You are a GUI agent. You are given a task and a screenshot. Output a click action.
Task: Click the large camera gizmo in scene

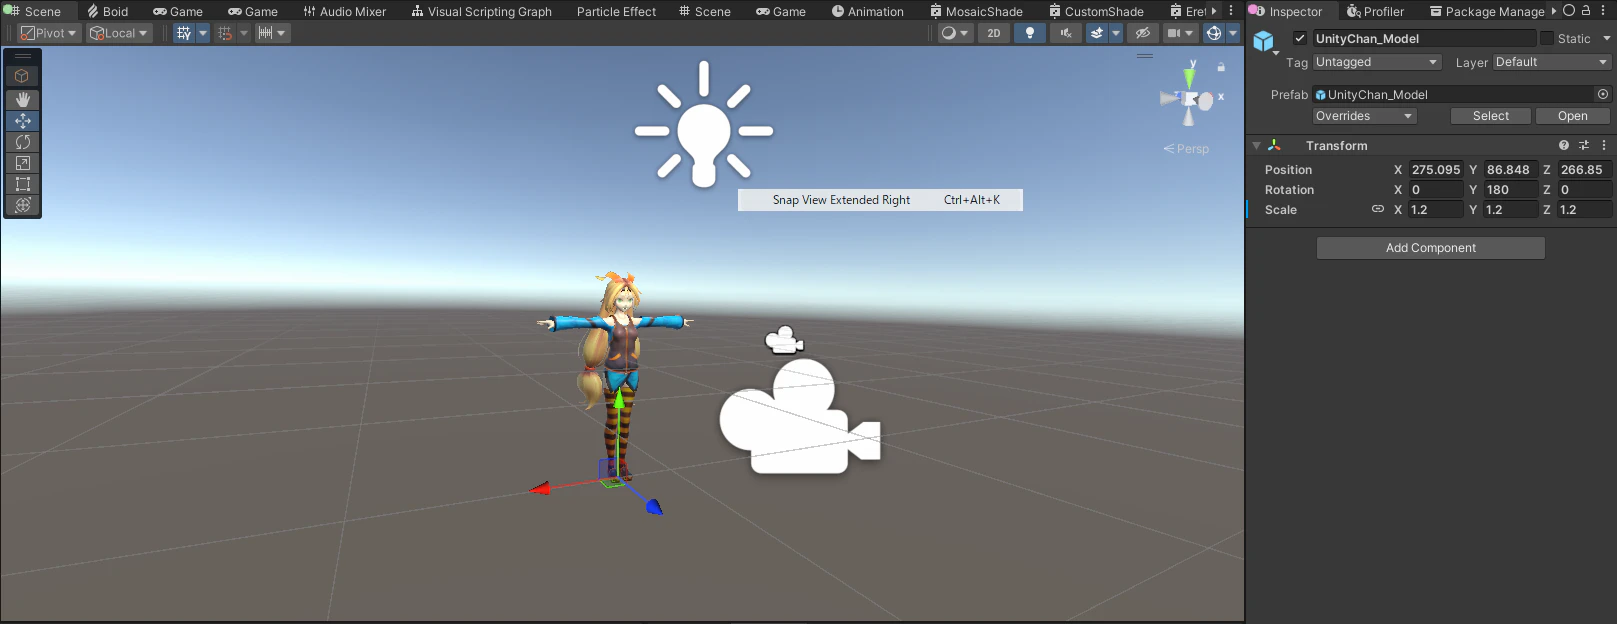[x=800, y=416]
